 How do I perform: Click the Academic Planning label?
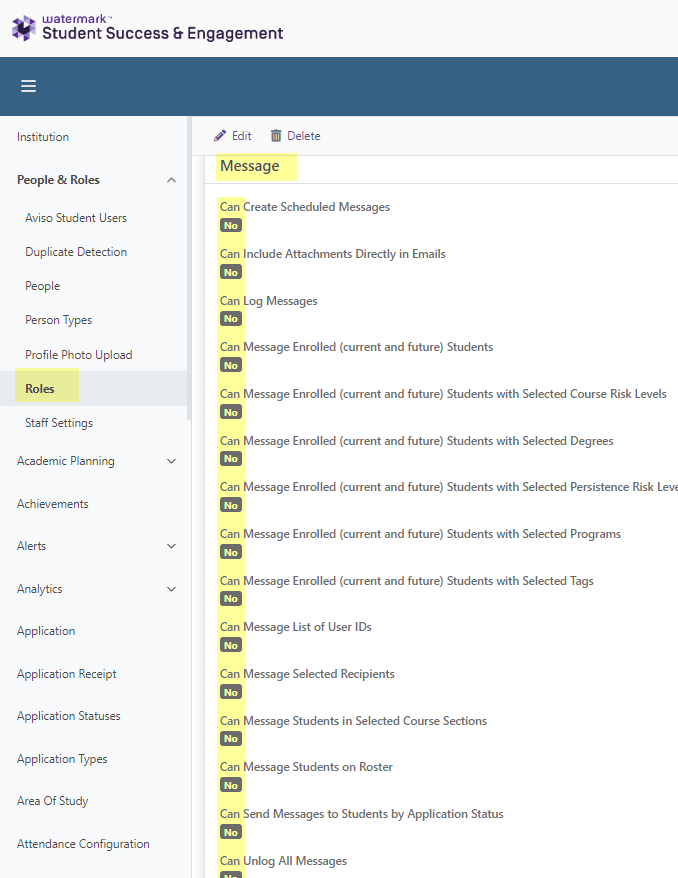66,461
